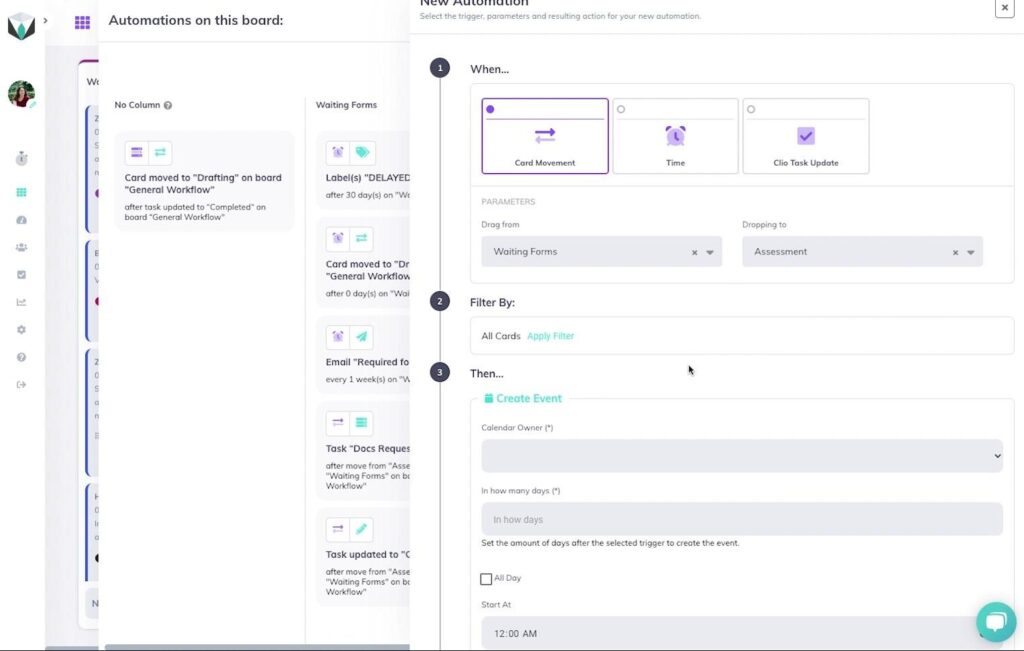
Task: Enable the All Day checkbox
Action: tap(486, 578)
